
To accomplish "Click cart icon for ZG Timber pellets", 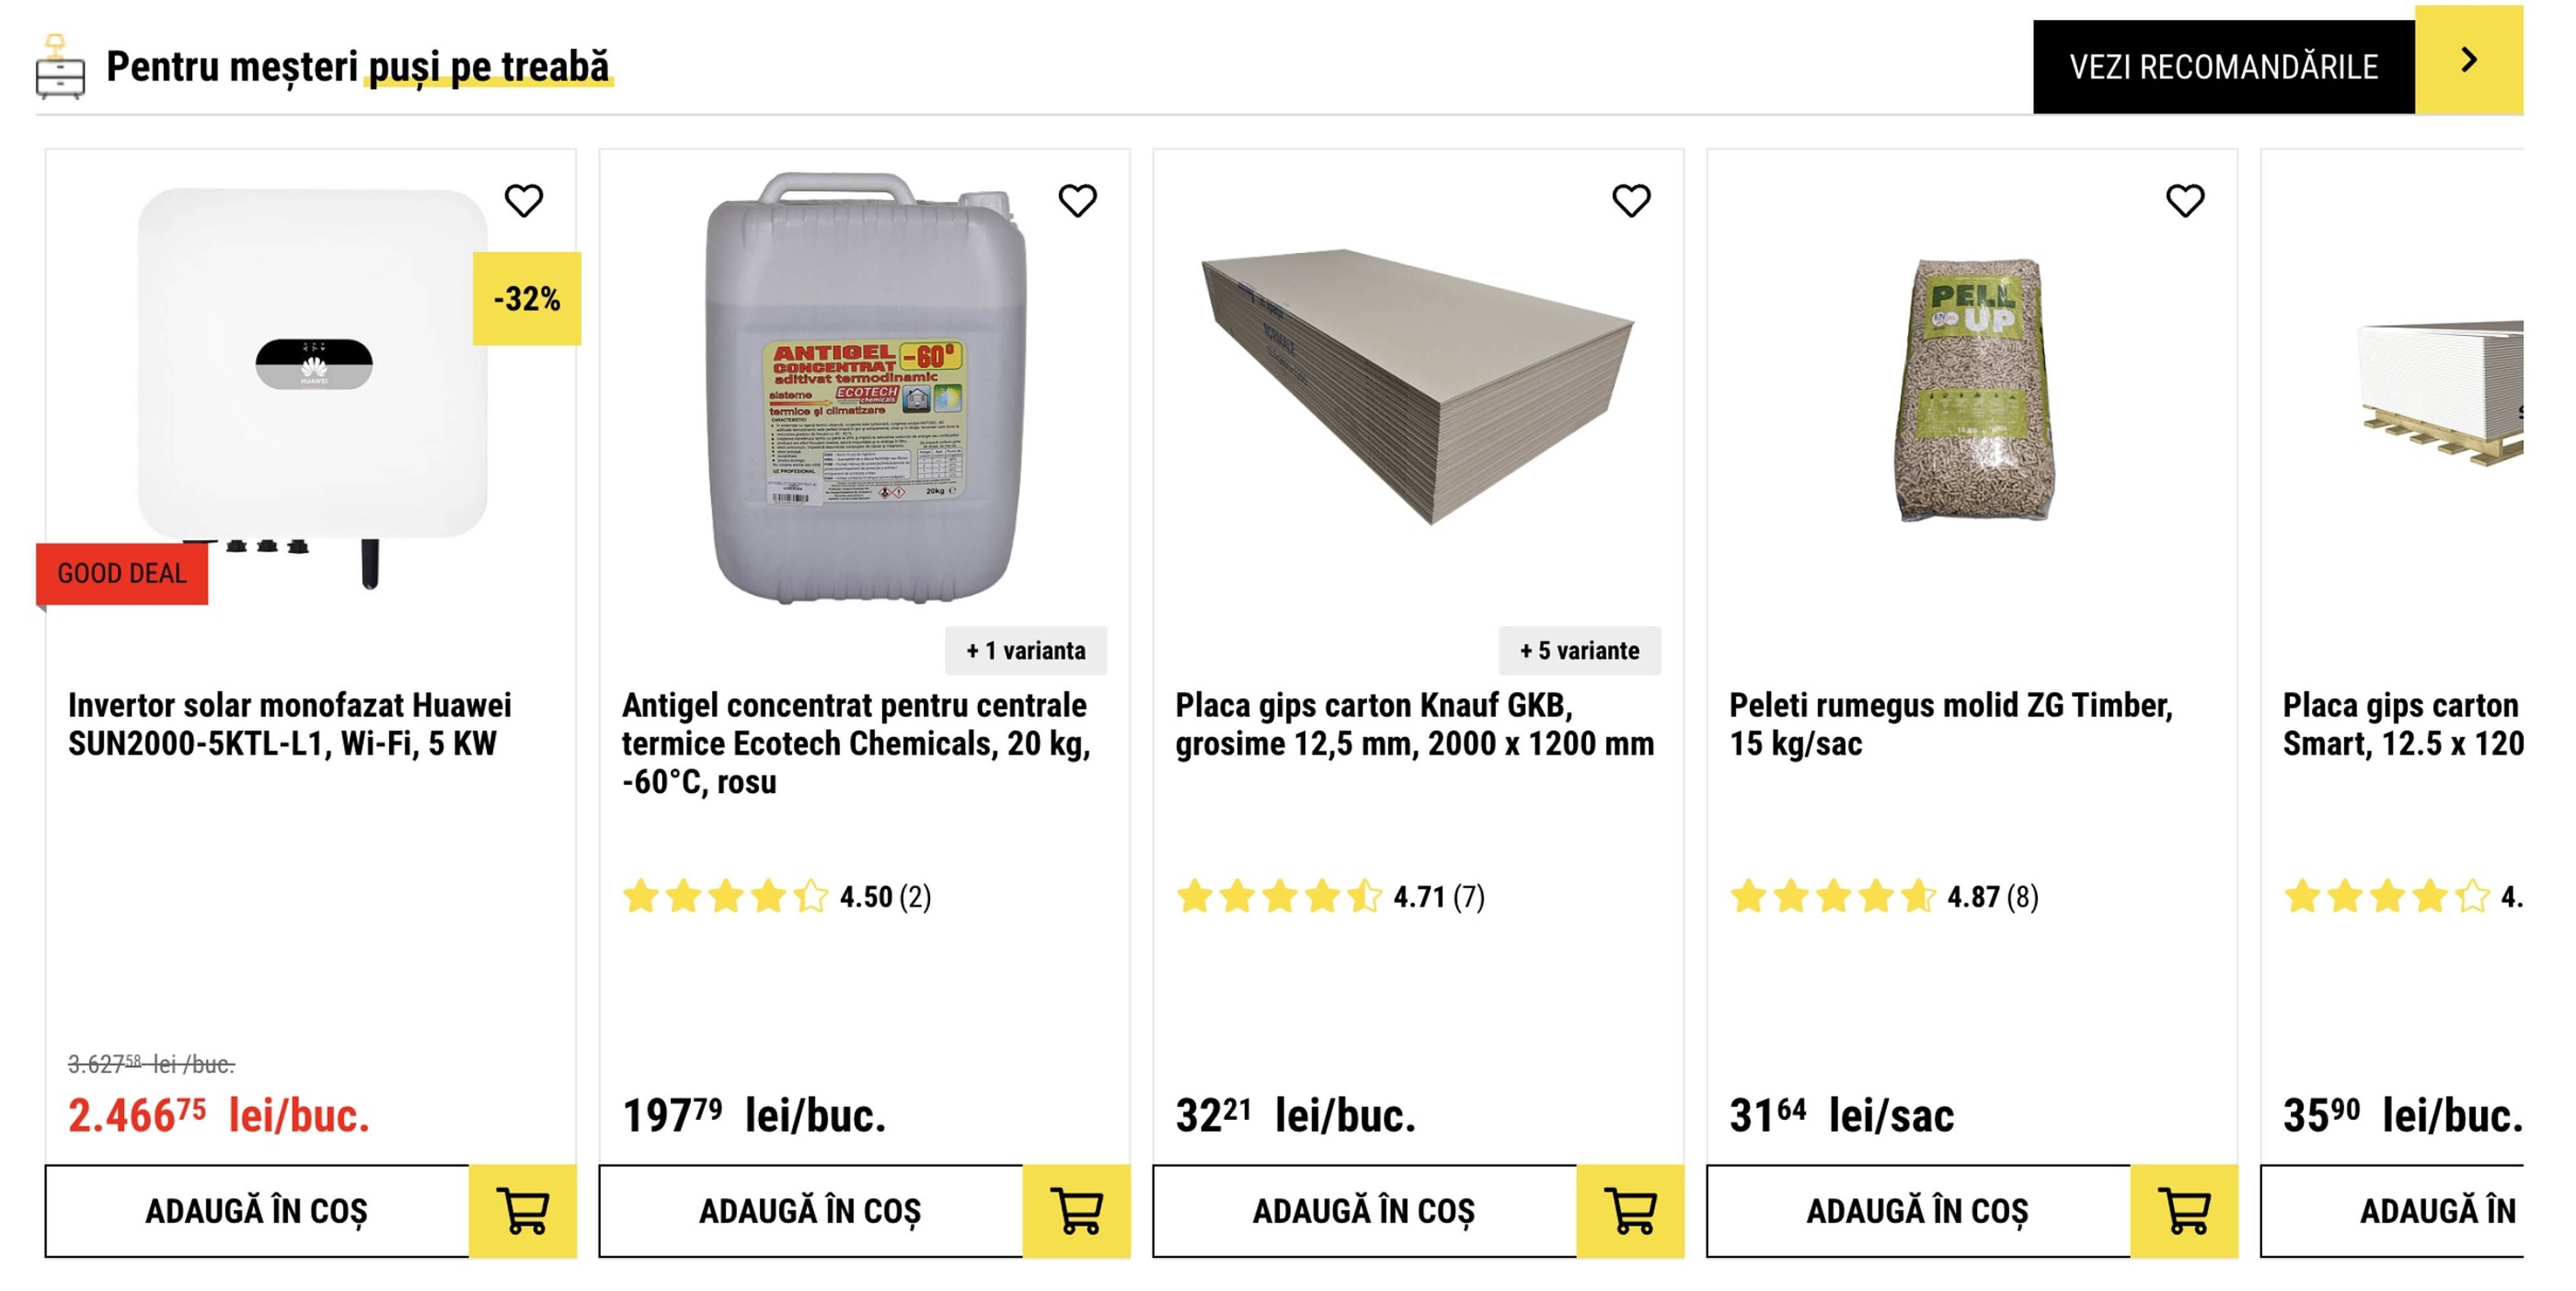I will [x=2184, y=1210].
